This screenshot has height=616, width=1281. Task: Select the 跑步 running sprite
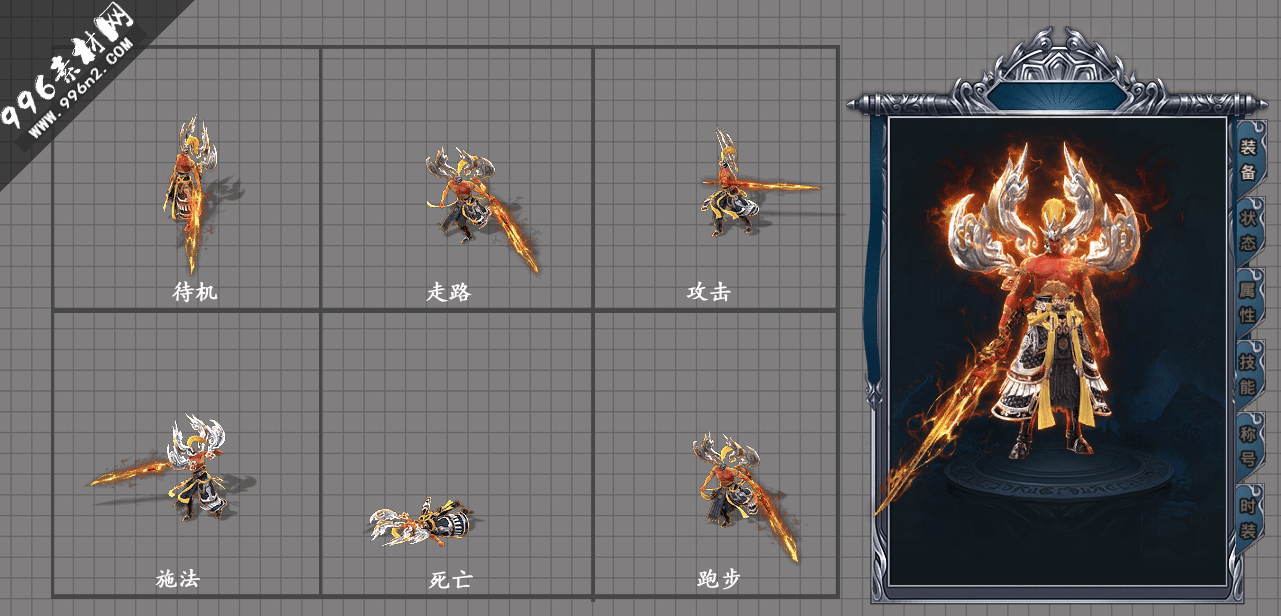[x=745, y=495]
